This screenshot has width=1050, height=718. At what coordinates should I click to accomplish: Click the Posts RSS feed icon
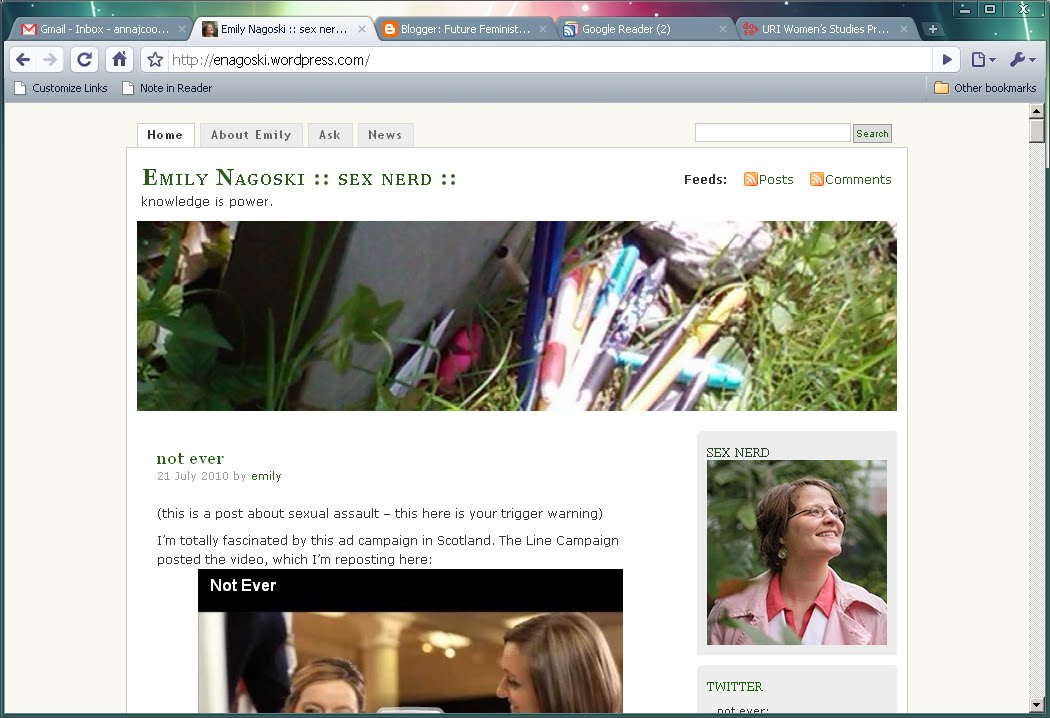click(750, 180)
